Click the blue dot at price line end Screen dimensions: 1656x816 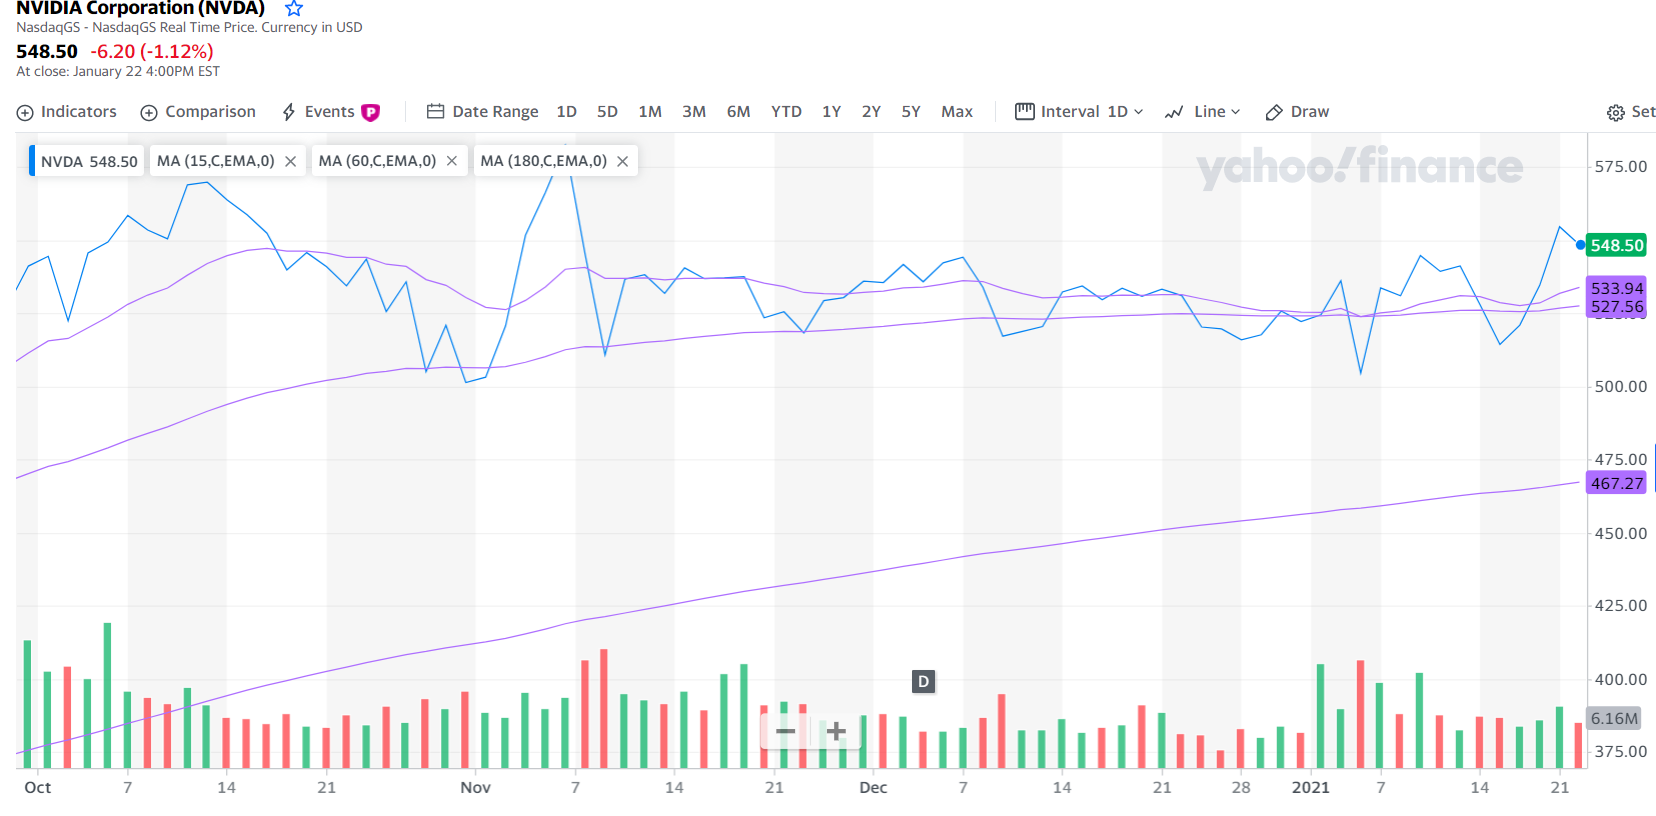1581,245
